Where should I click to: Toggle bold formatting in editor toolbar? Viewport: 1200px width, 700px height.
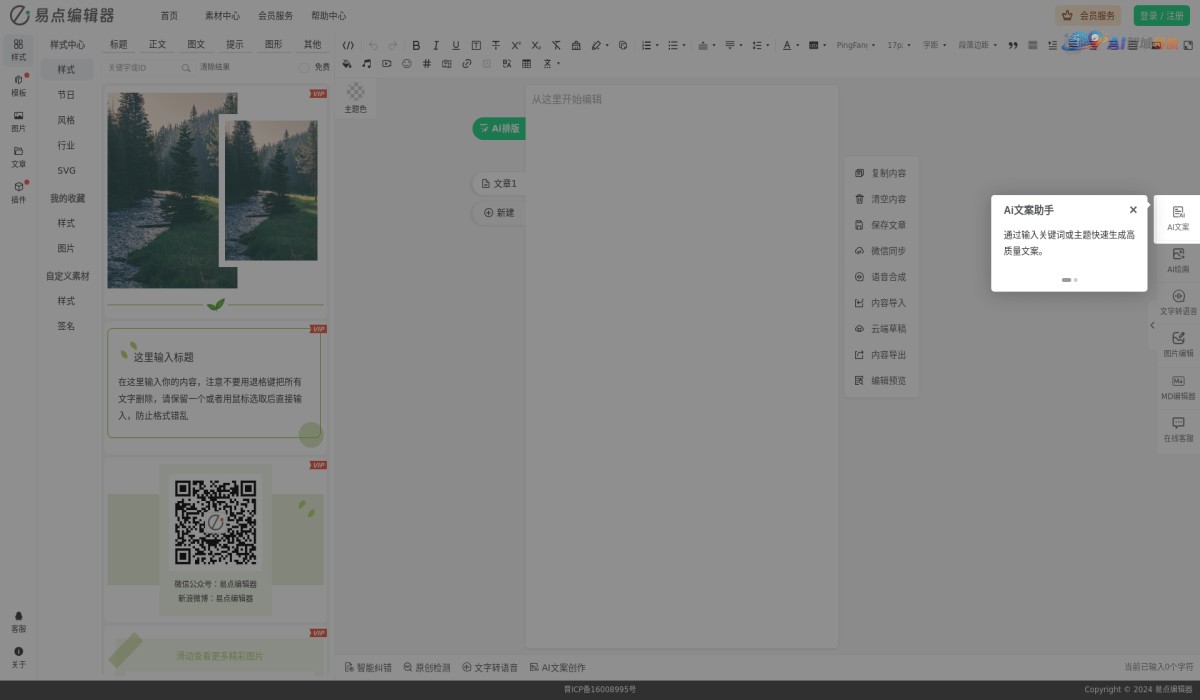click(416, 45)
